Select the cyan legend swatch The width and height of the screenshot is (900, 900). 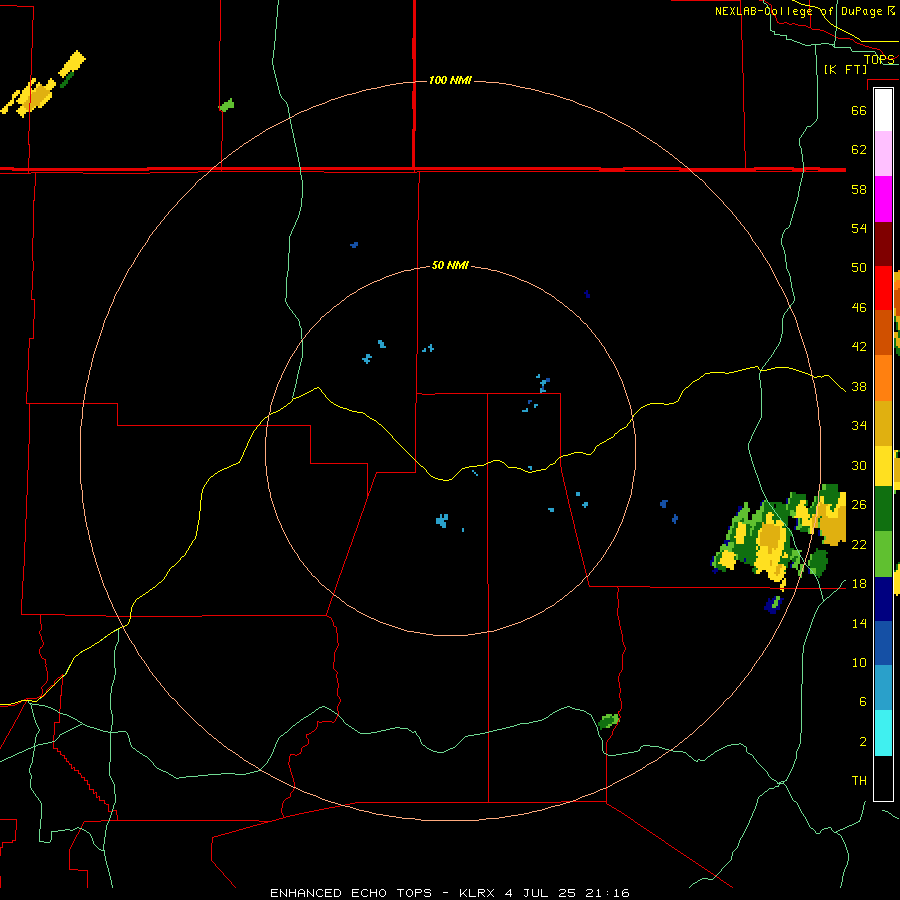click(883, 733)
